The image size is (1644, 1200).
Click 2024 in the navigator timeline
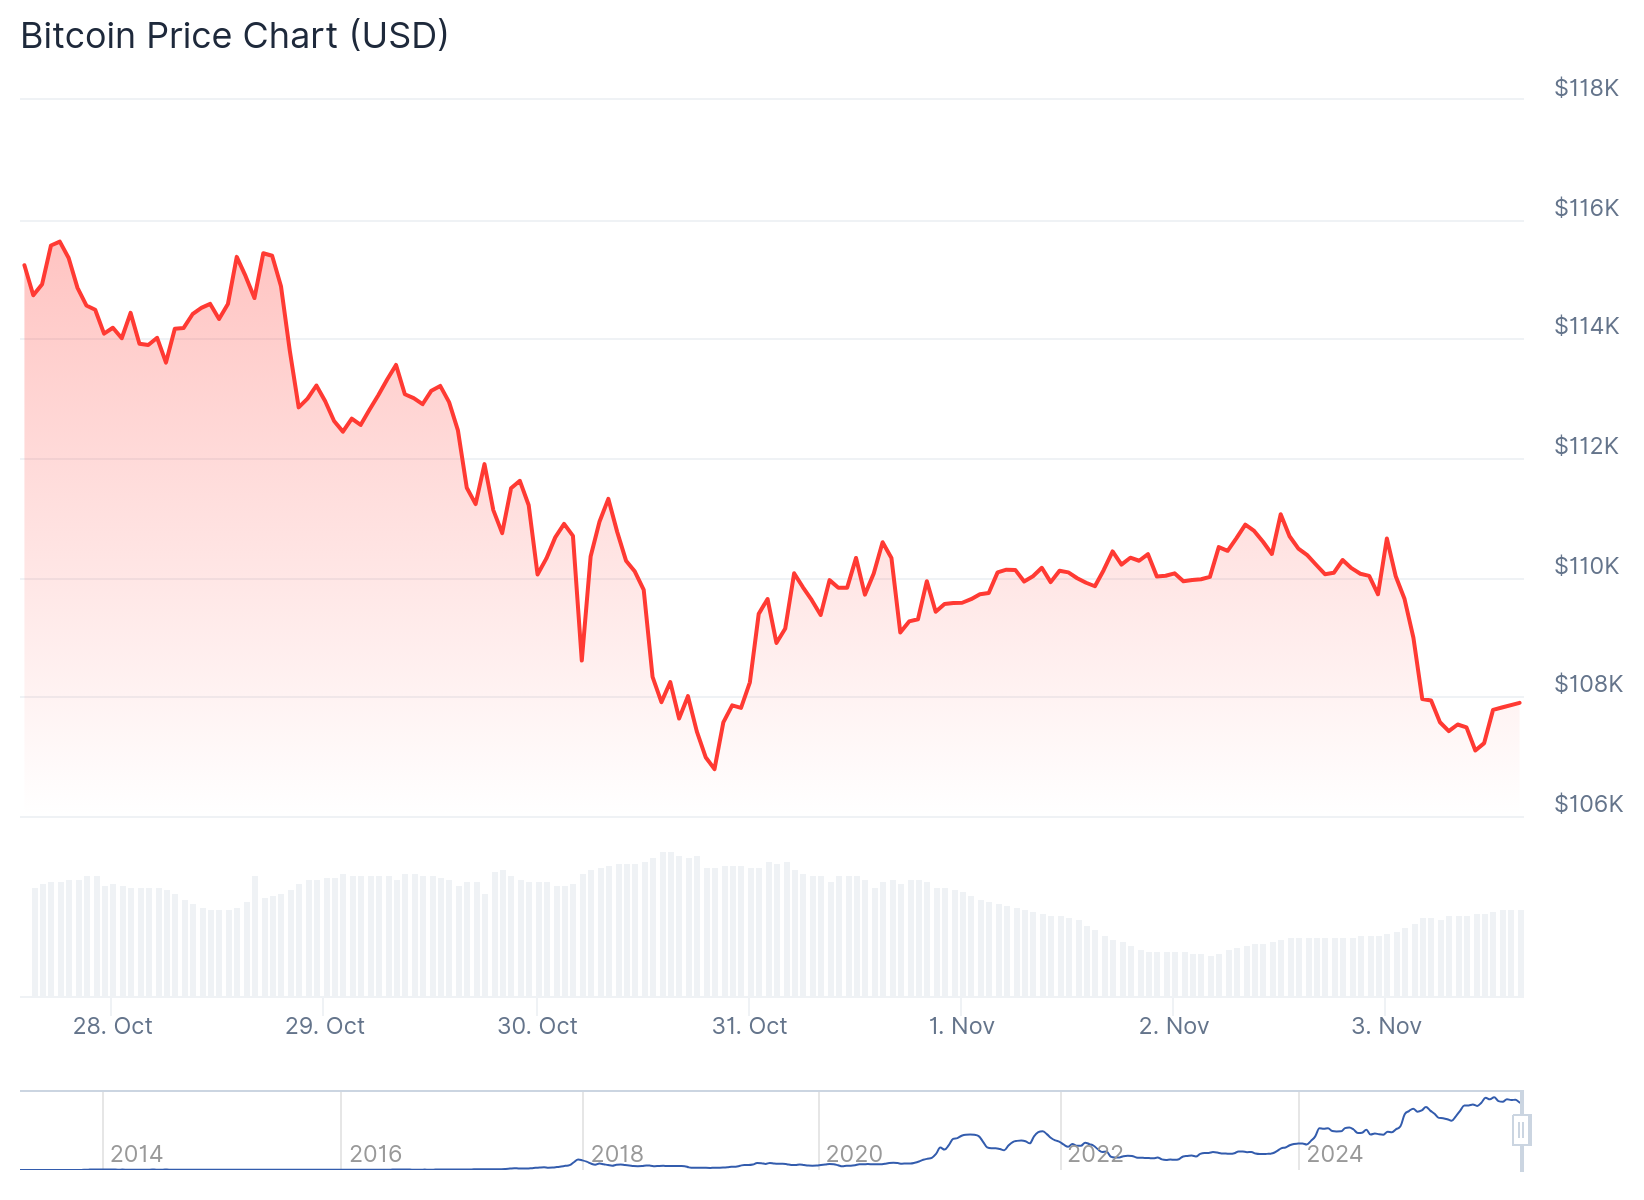[1335, 1154]
